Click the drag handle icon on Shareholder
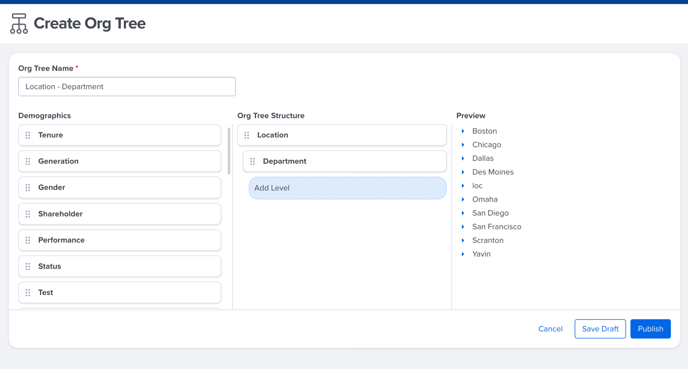Viewport: 688px width, 369px height. click(x=28, y=214)
